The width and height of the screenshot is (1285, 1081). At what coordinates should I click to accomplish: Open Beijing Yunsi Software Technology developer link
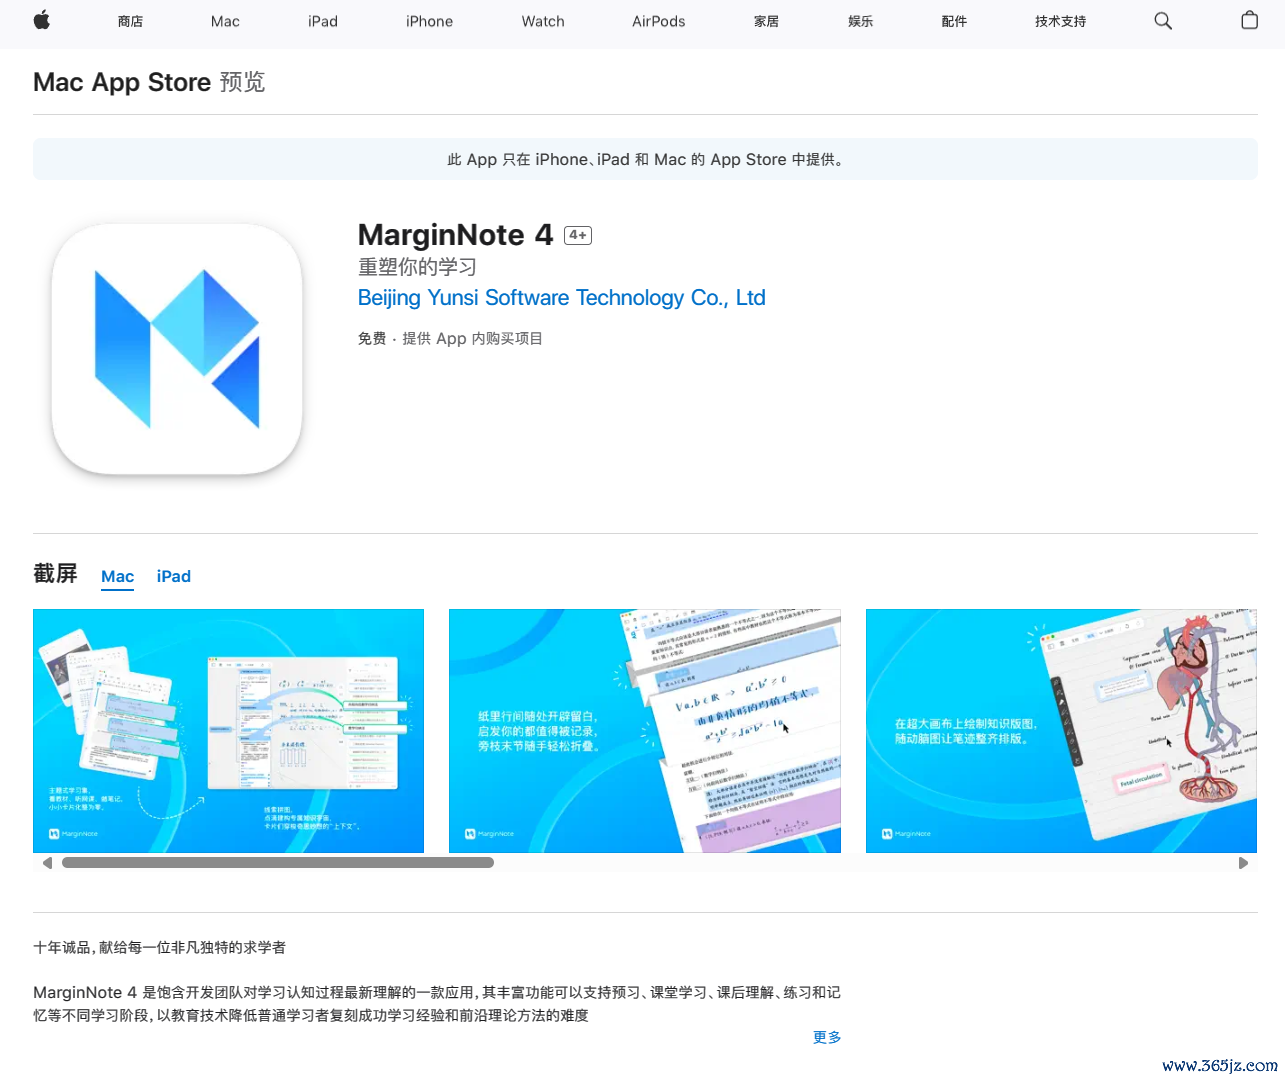click(x=562, y=298)
